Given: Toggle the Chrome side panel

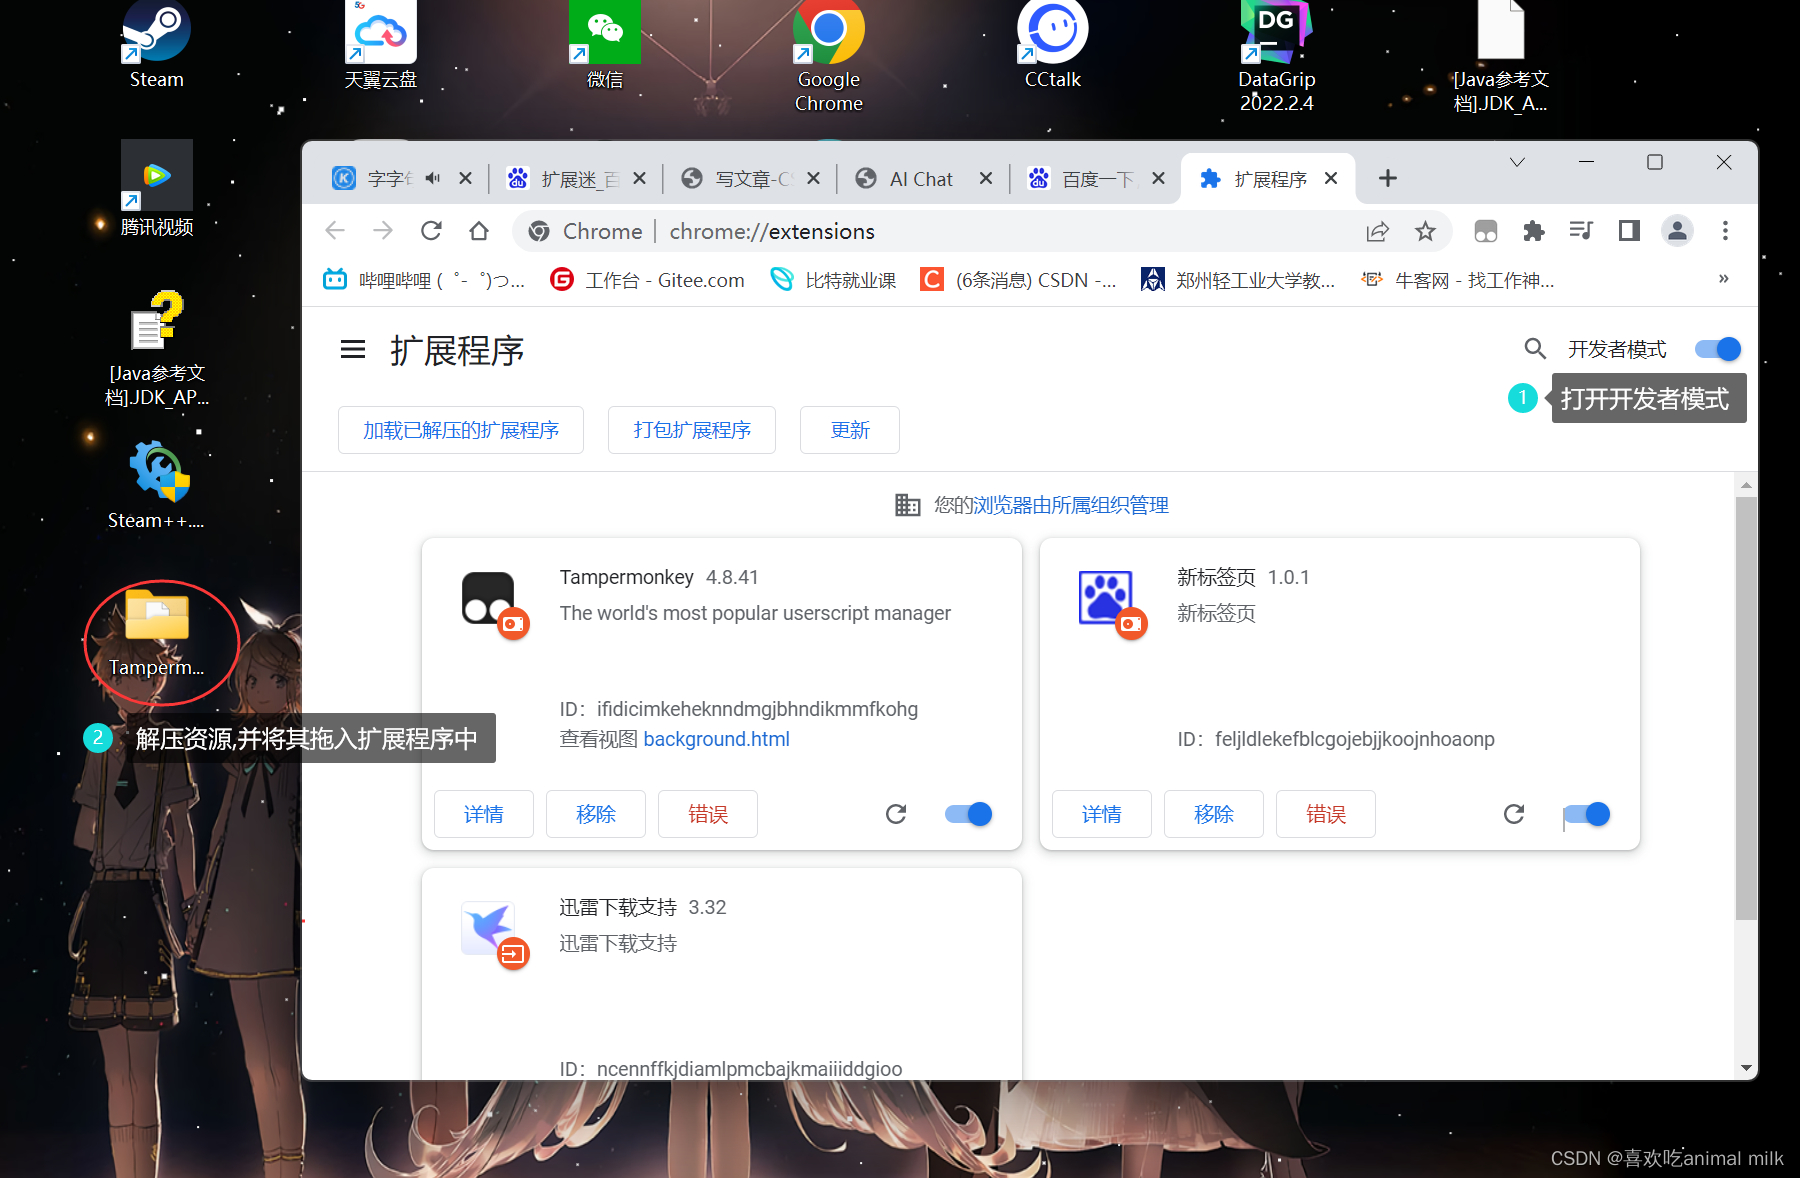Looking at the screenshot, I should [x=1629, y=231].
